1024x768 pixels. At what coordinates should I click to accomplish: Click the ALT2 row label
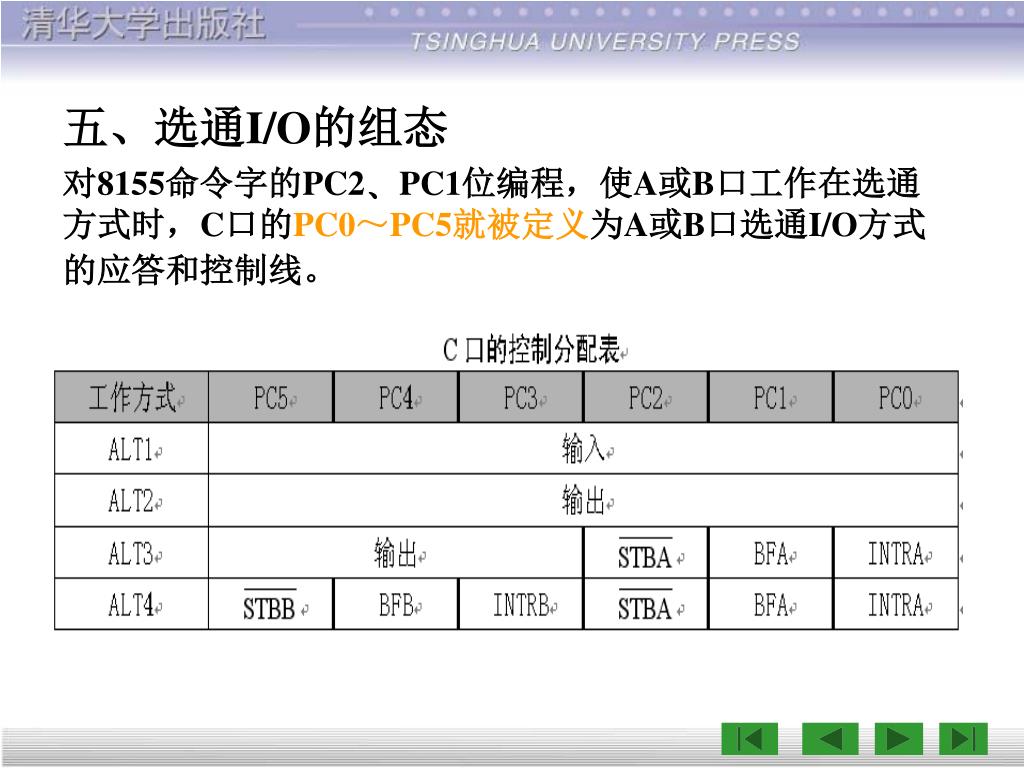coord(131,501)
